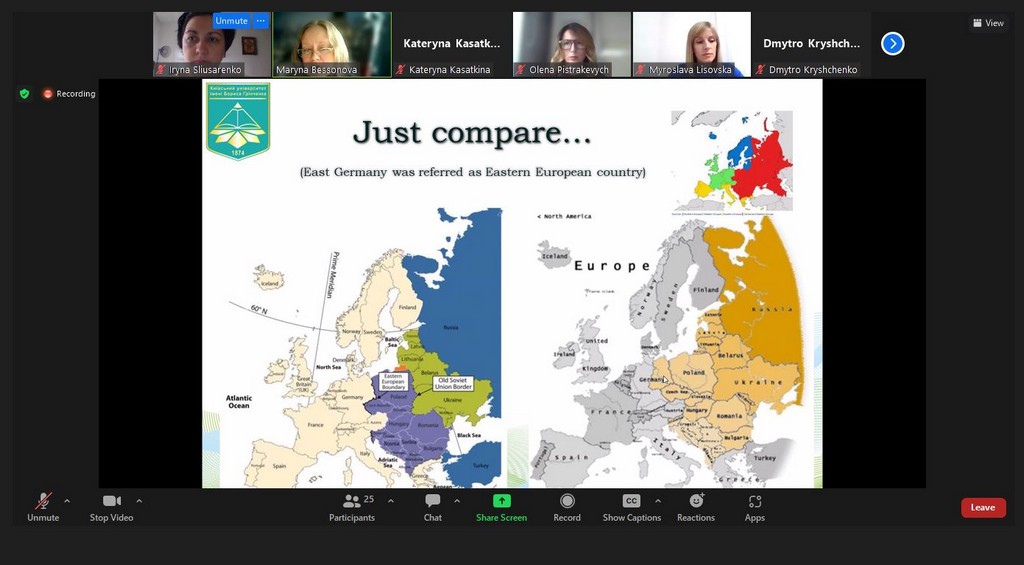
Task: Leave the meeting
Action: (x=983, y=507)
